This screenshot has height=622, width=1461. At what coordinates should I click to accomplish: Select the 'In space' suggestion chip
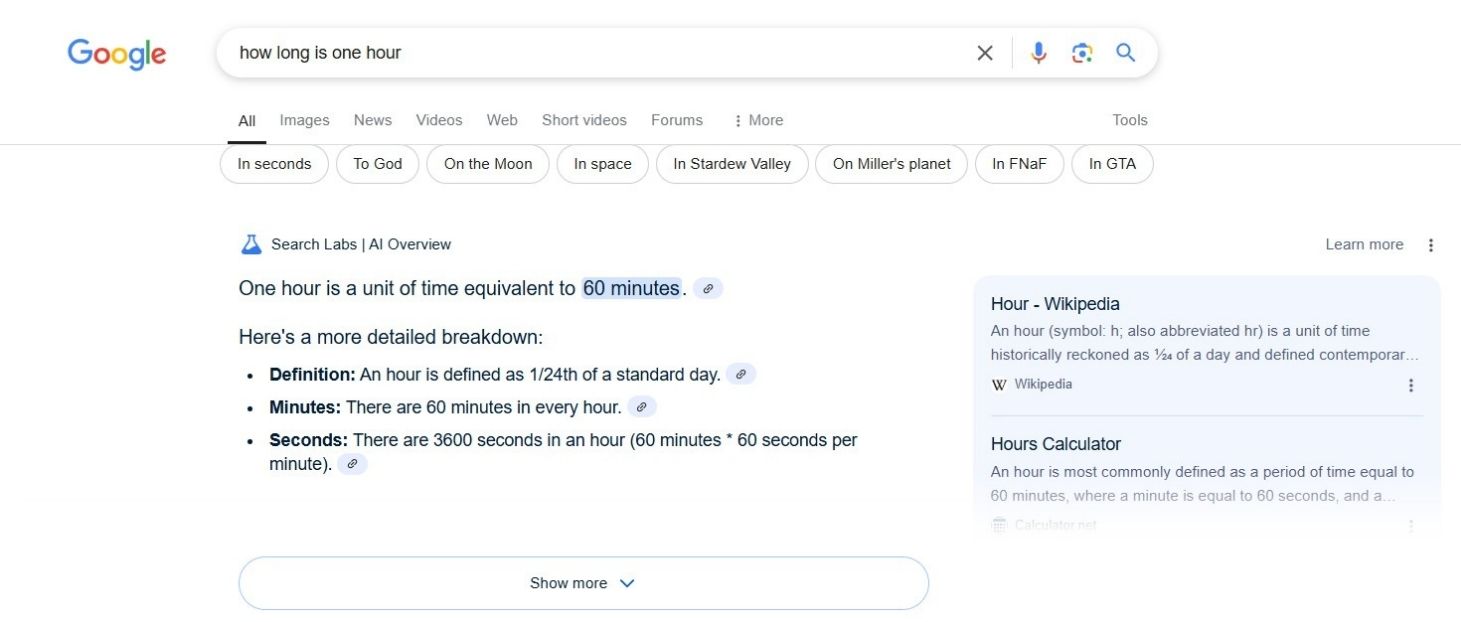pyautogui.click(x=602, y=164)
